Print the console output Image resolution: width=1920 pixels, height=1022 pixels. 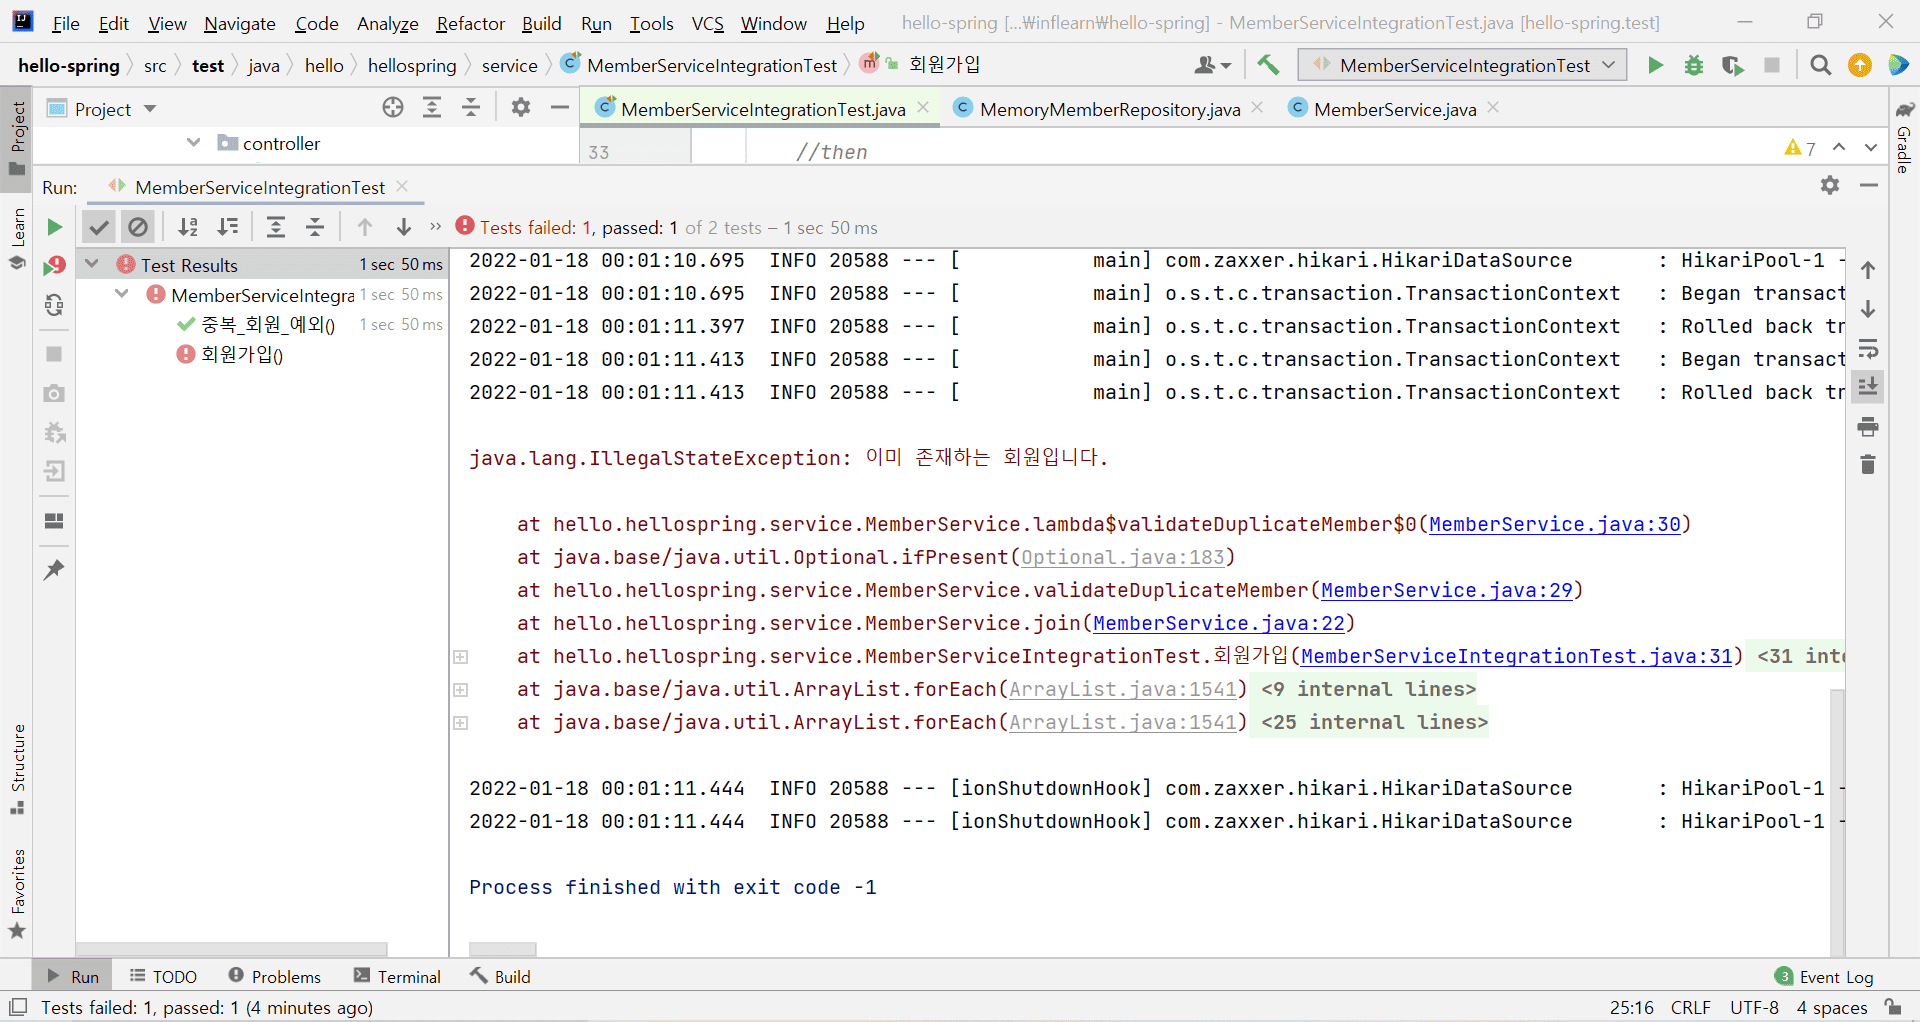1868,428
